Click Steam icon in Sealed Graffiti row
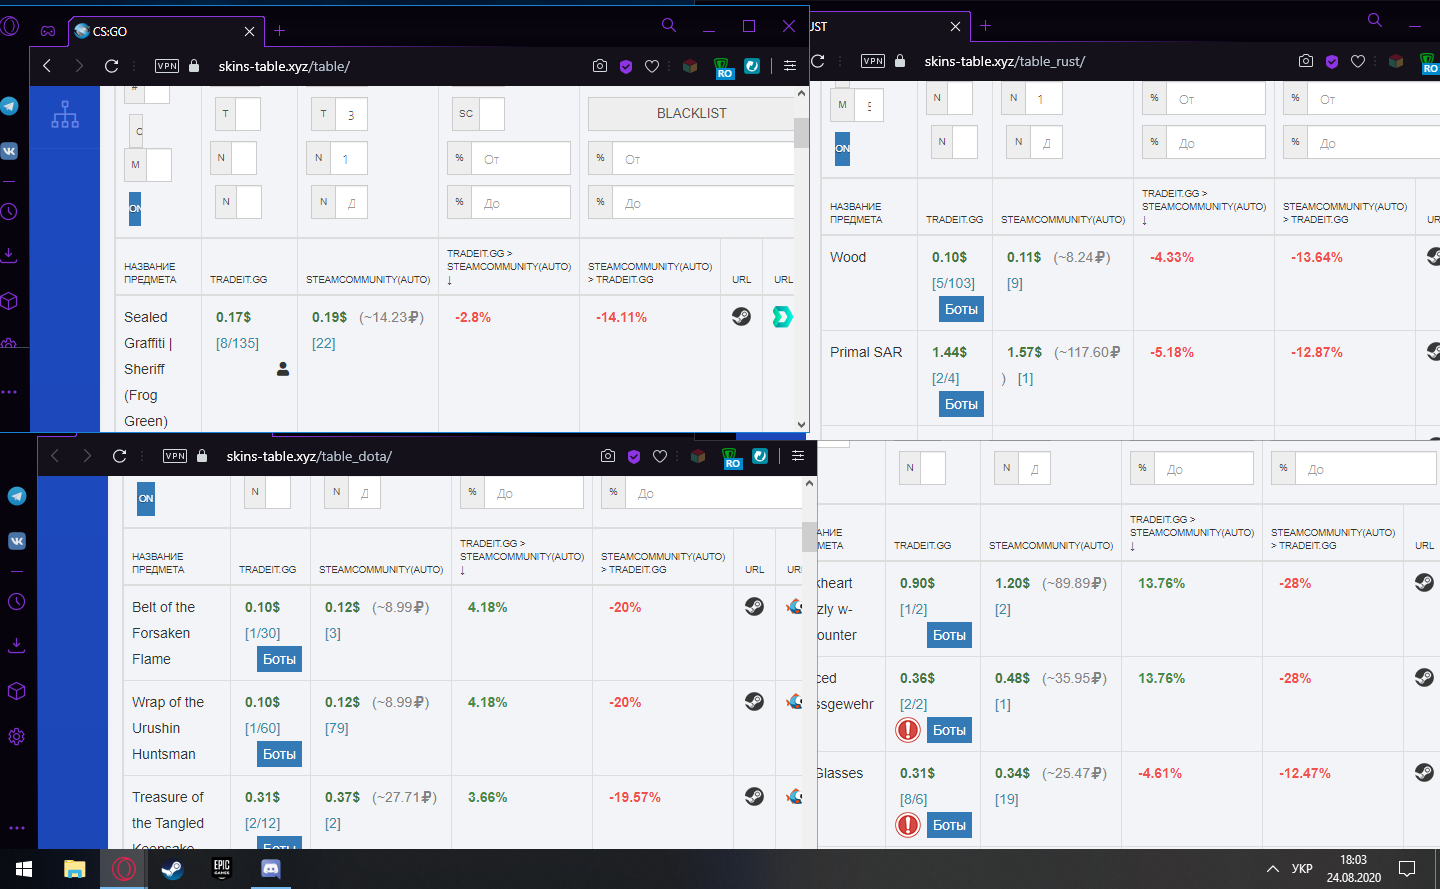This screenshot has height=889, width=1440. (741, 317)
